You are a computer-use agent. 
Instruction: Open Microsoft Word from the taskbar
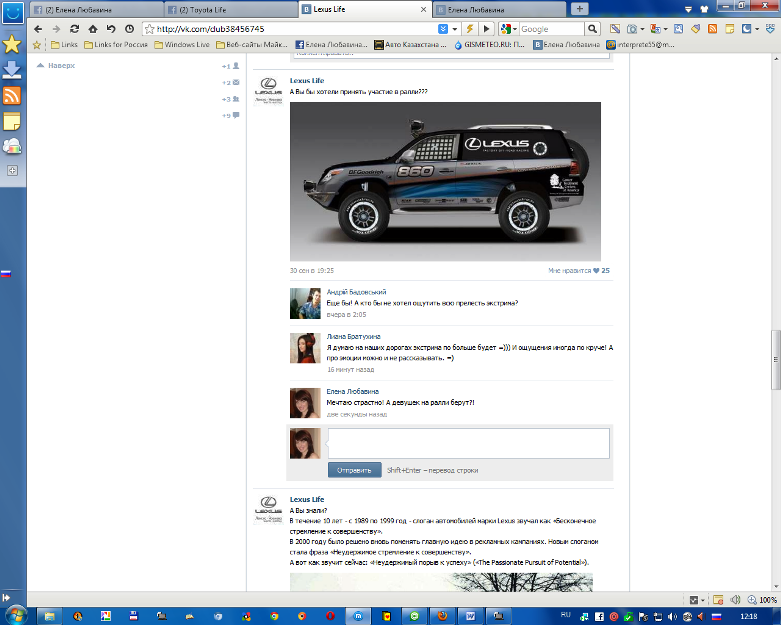(x=470, y=616)
